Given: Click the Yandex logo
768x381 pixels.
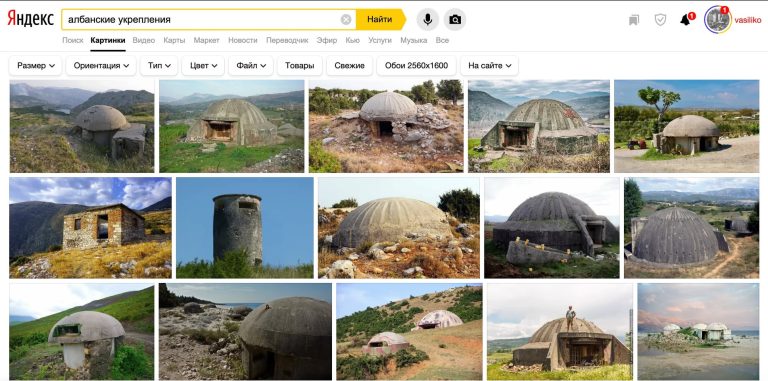Looking at the screenshot, I should 30,19.
